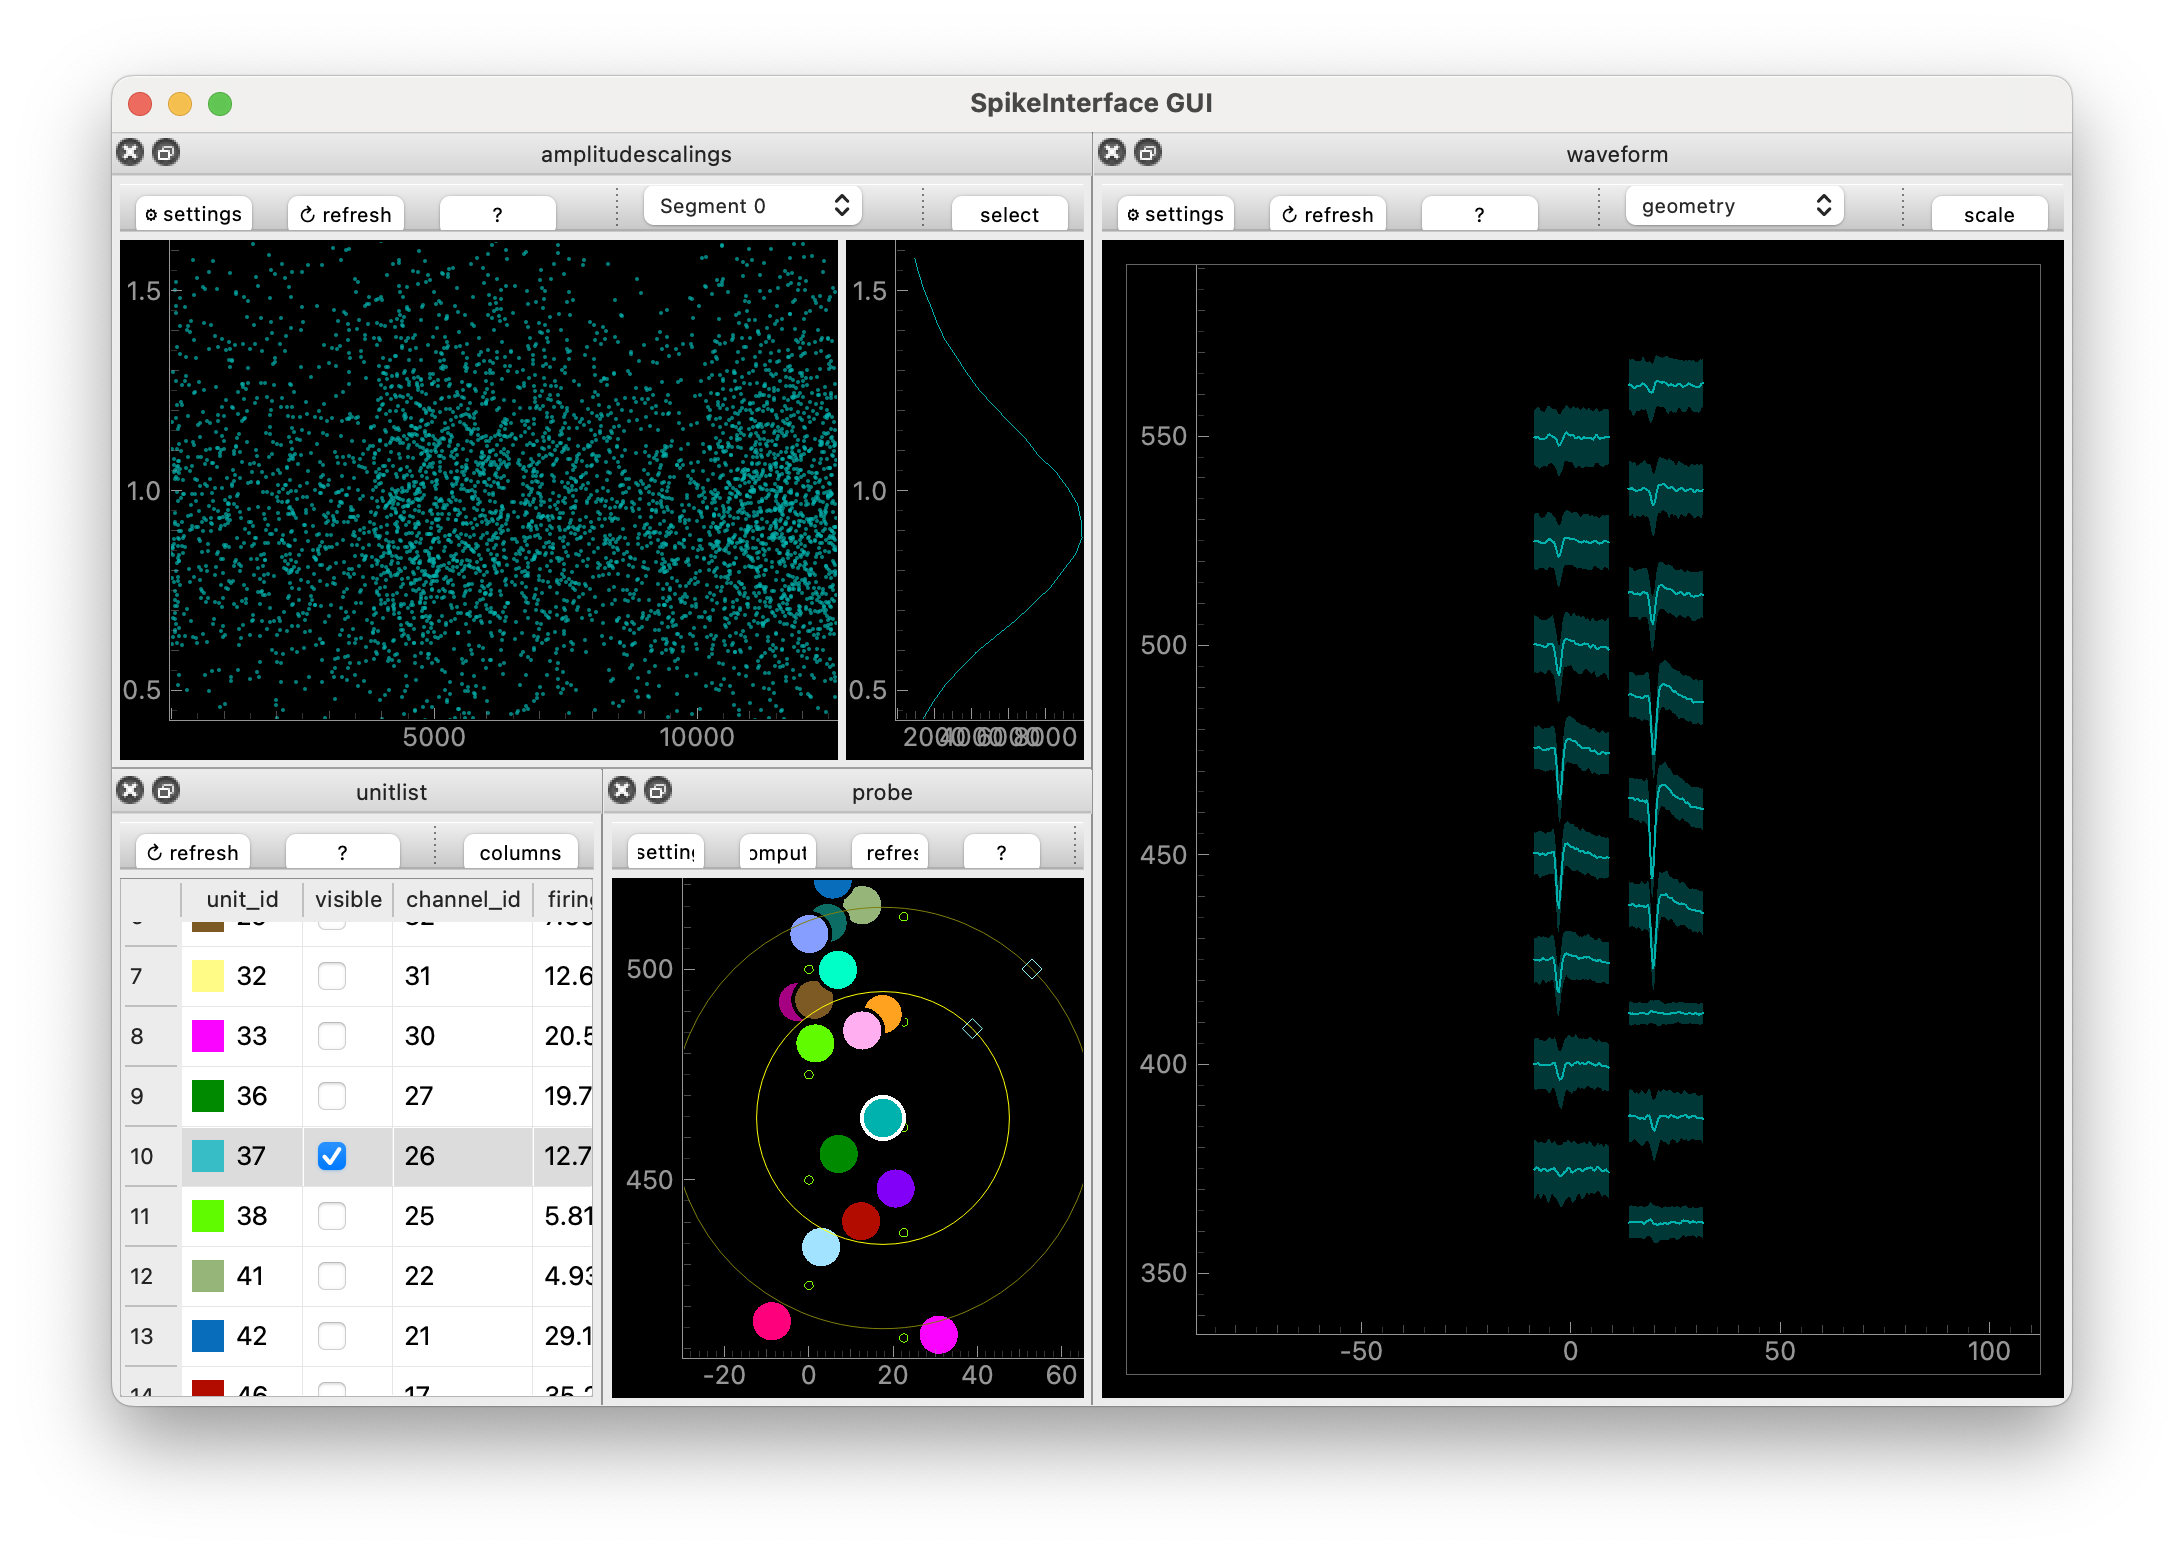Click the red unit dot on probe
The image size is (2184, 1554).
(x=860, y=1221)
